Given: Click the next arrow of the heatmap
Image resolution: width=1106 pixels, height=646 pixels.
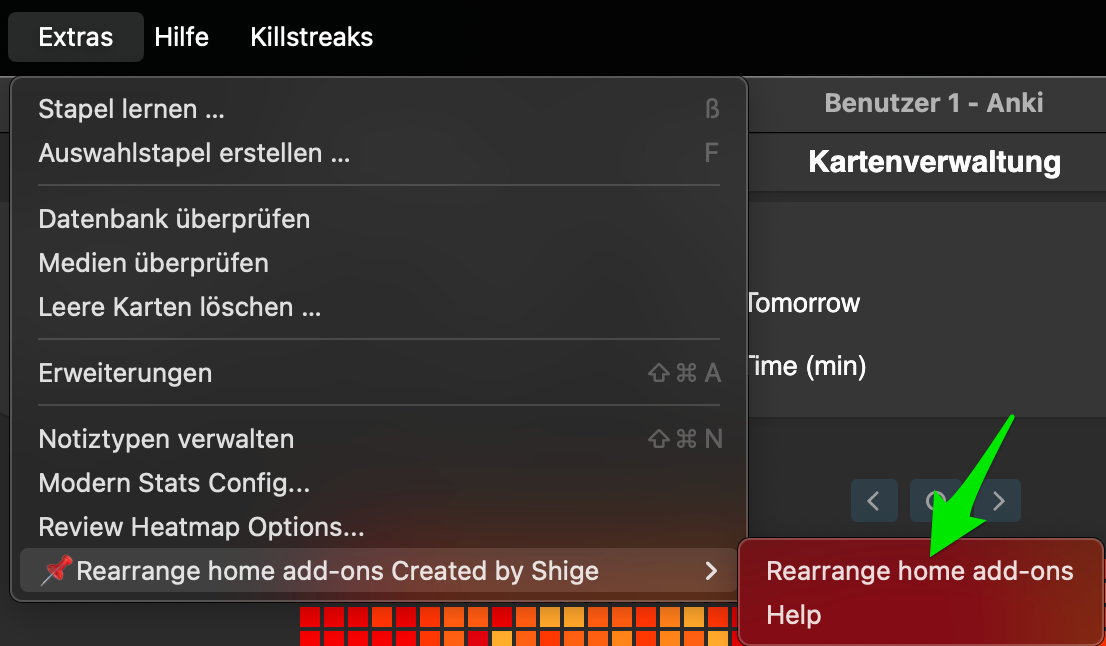Looking at the screenshot, I should (998, 500).
